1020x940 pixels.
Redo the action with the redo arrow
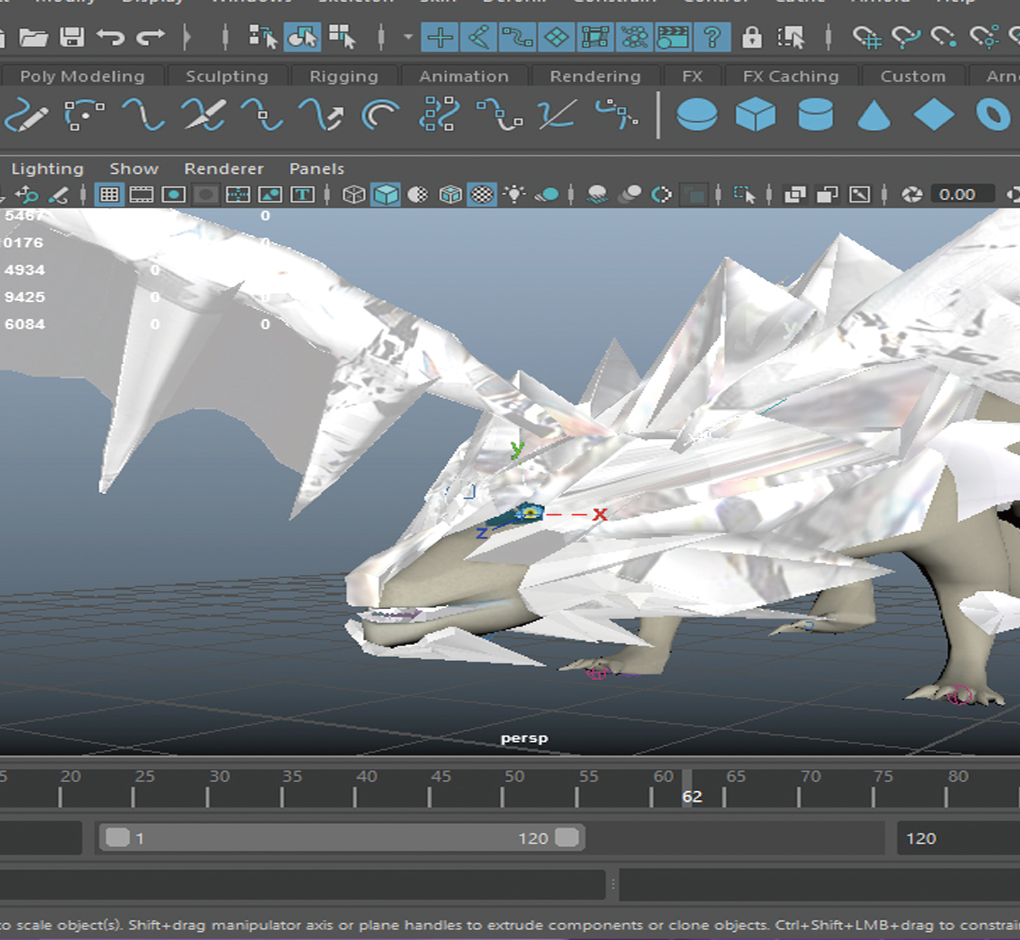(x=151, y=37)
